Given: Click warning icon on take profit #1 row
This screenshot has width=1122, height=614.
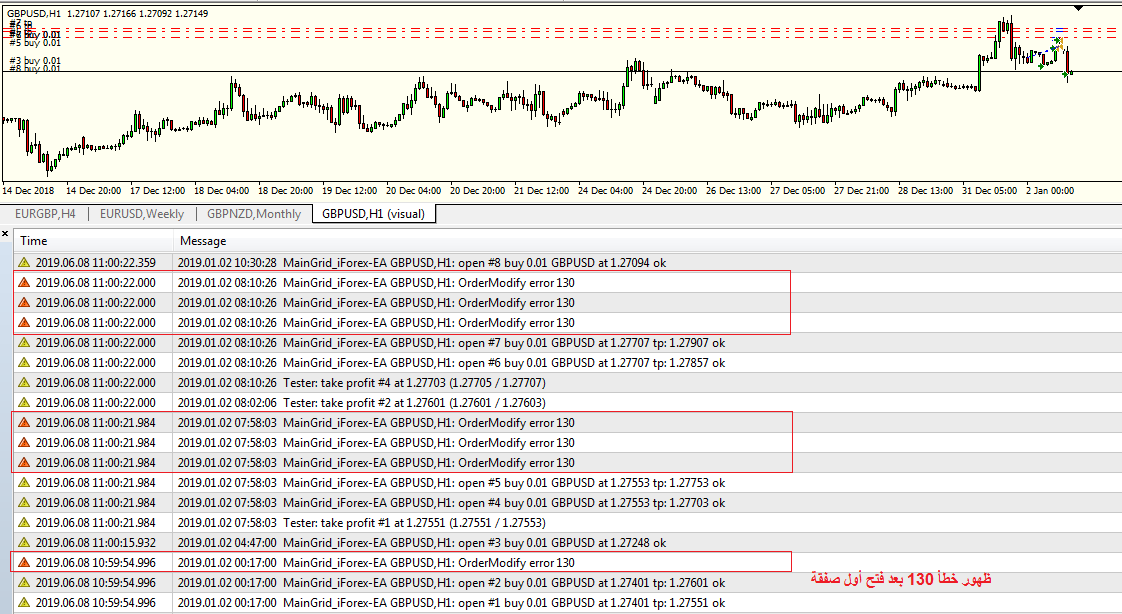Looking at the screenshot, I should (x=24, y=523).
